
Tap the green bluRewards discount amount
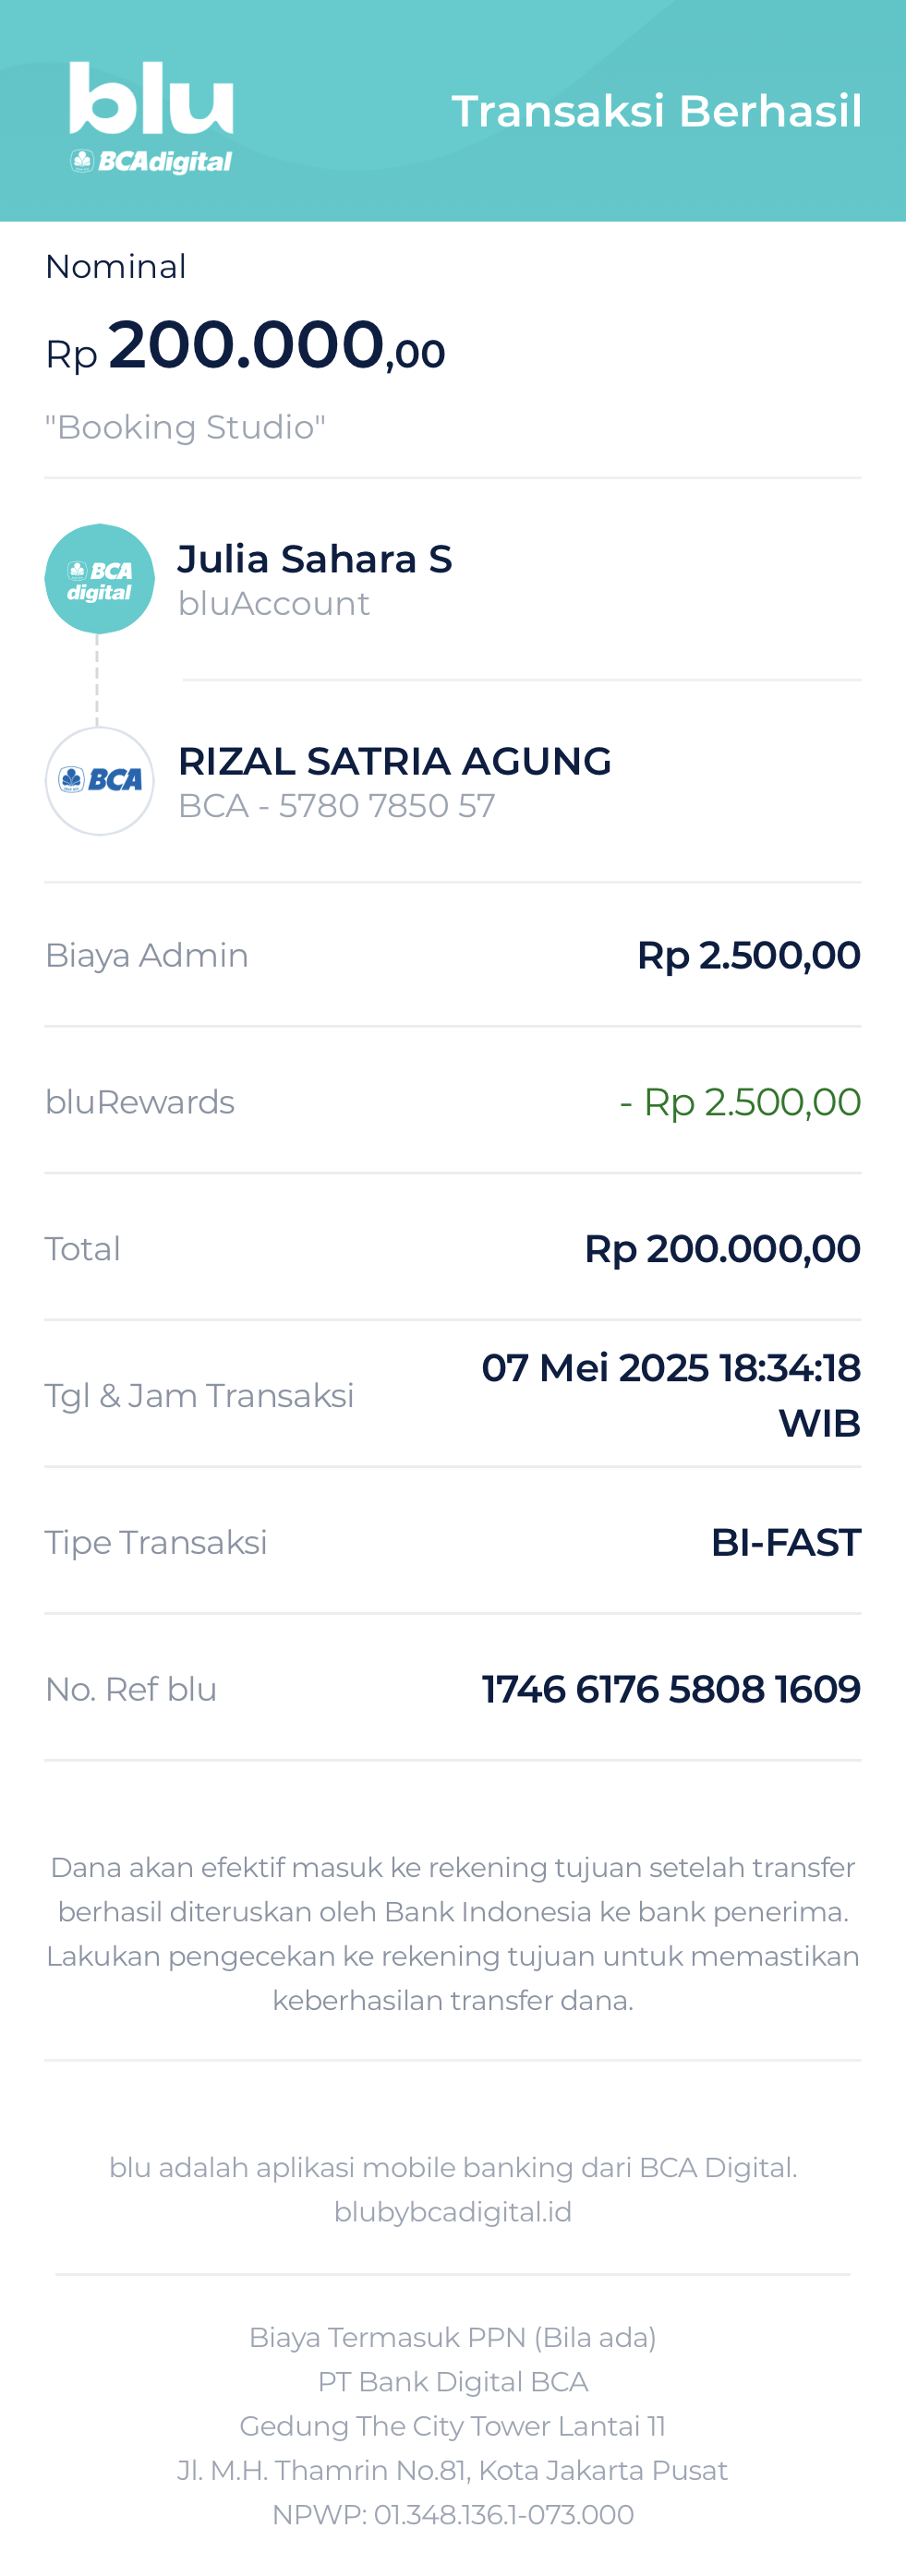(x=740, y=1102)
